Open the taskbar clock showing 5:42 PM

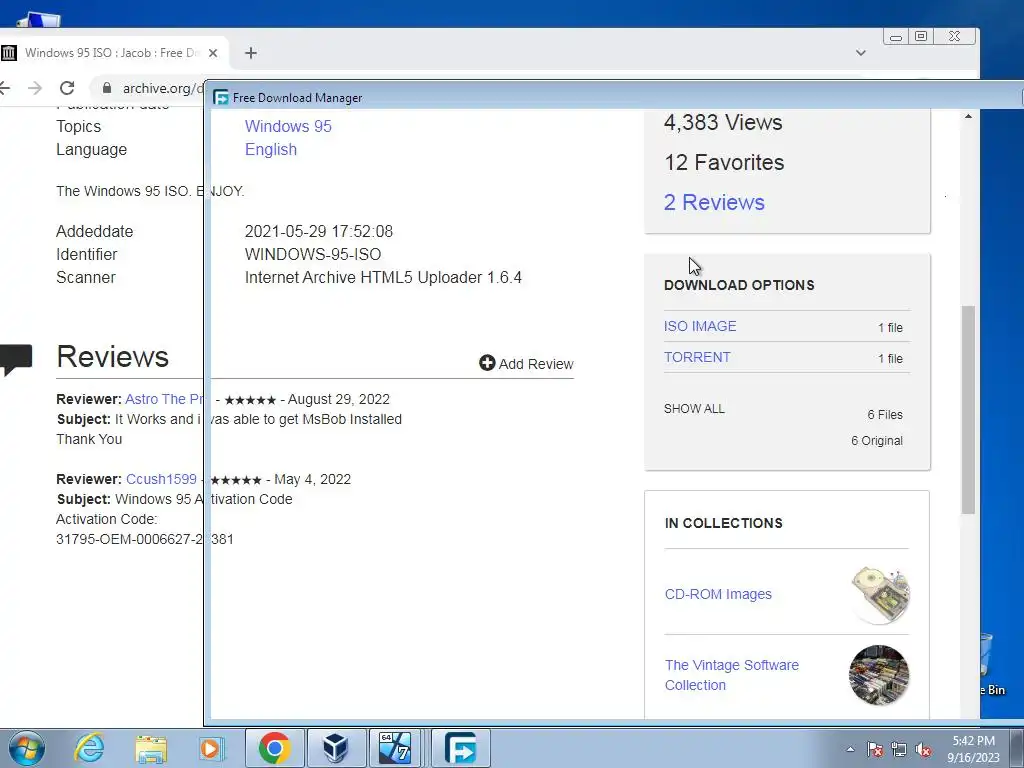point(973,749)
